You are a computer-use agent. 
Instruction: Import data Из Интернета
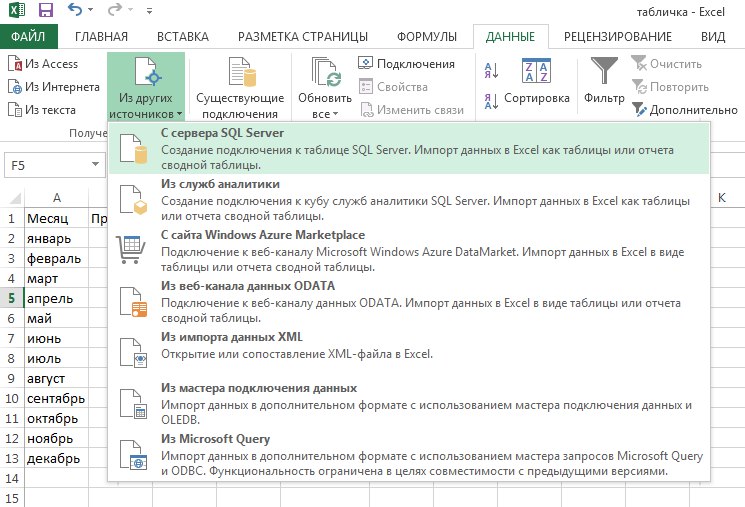[x=54, y=87]
